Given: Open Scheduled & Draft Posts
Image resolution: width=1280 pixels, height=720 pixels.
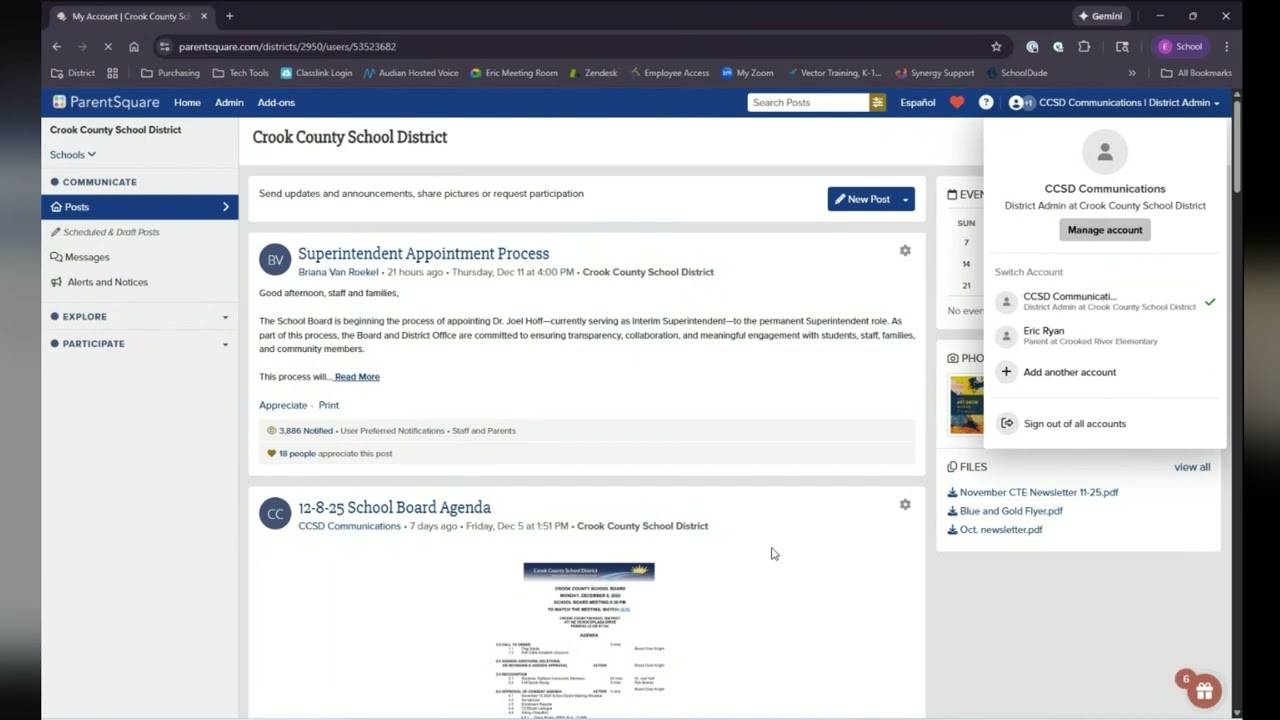Looking at the screenshot, I should (x=105, y=232).
